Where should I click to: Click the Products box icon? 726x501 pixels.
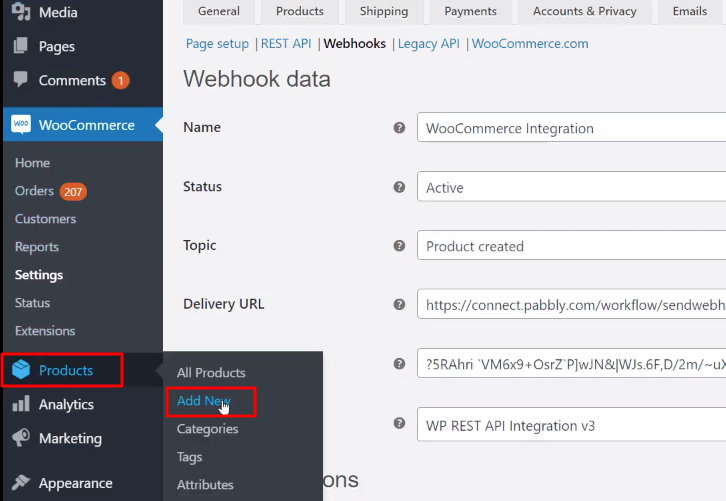pyautogui.click(x=21, y=369)
